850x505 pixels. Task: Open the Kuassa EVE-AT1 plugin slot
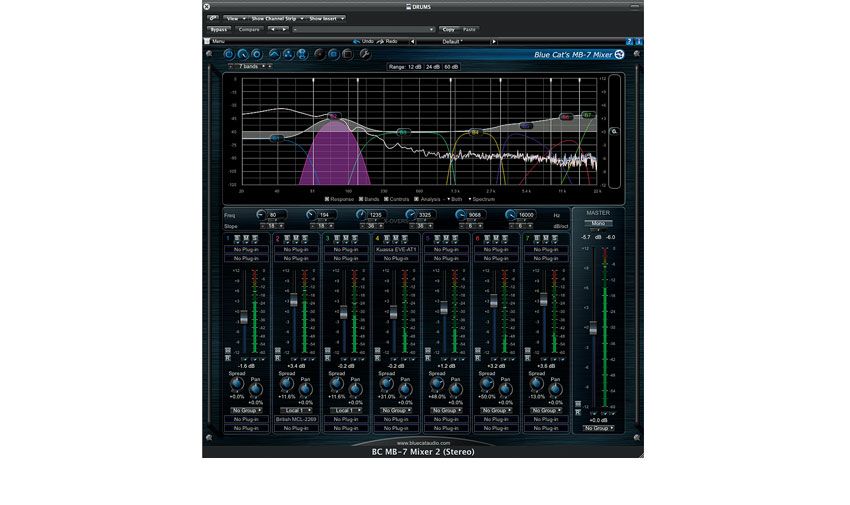[396, 249]
